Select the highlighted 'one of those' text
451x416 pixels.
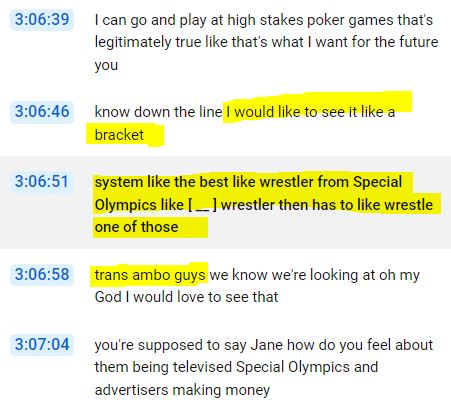[x=136, y=227]
